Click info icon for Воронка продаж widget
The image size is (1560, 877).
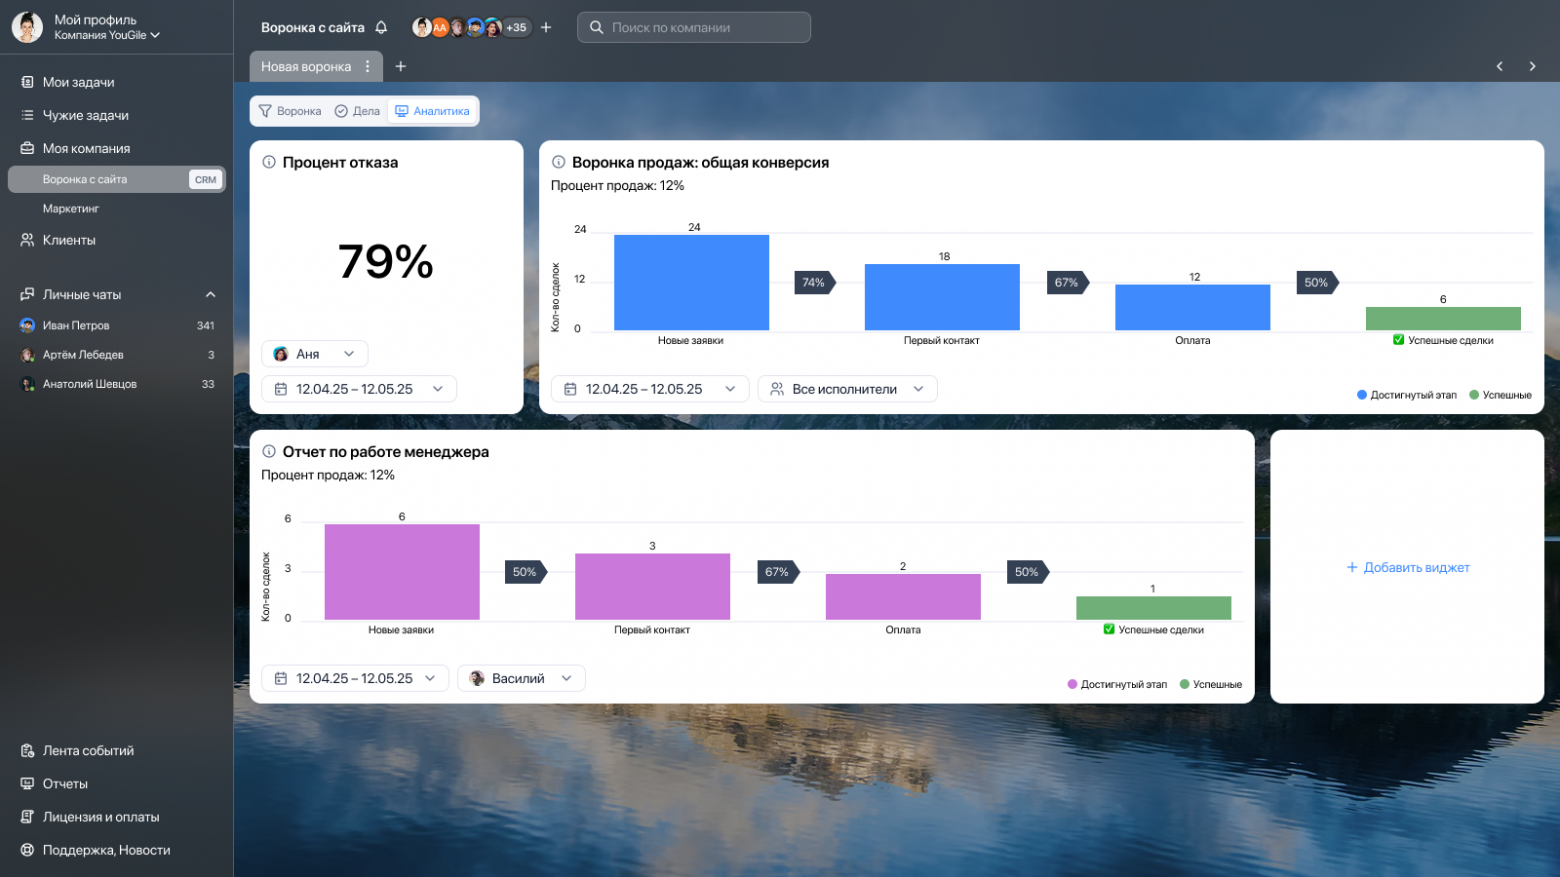(x=559, y=162)
